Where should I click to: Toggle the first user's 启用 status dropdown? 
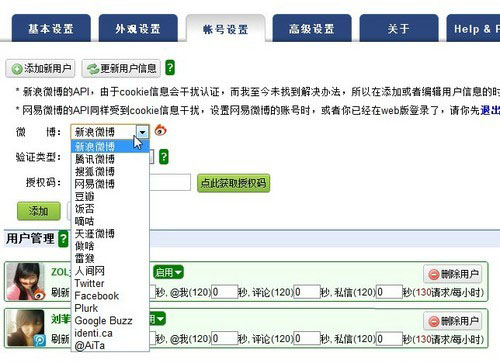pyautogui.click(x=168, y=272)
